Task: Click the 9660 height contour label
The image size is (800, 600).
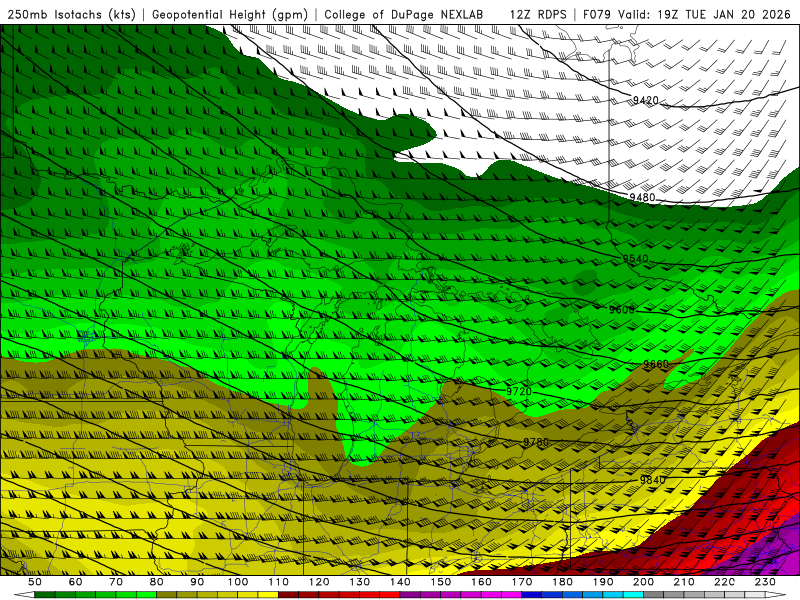Action: click(x=656, y=364)
